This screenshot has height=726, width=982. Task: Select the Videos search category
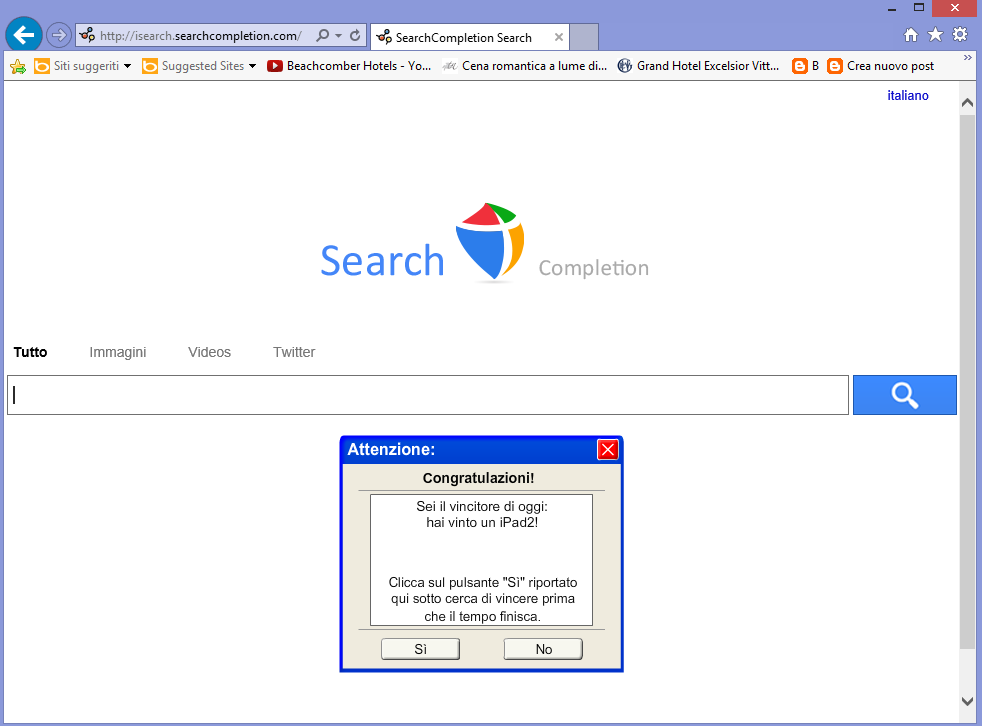tap(209, 352)
